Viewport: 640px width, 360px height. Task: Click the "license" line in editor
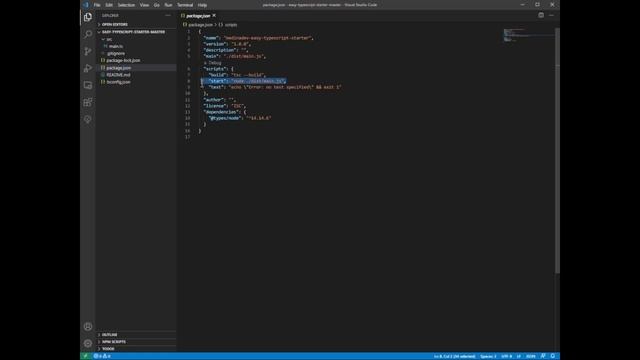224,106
